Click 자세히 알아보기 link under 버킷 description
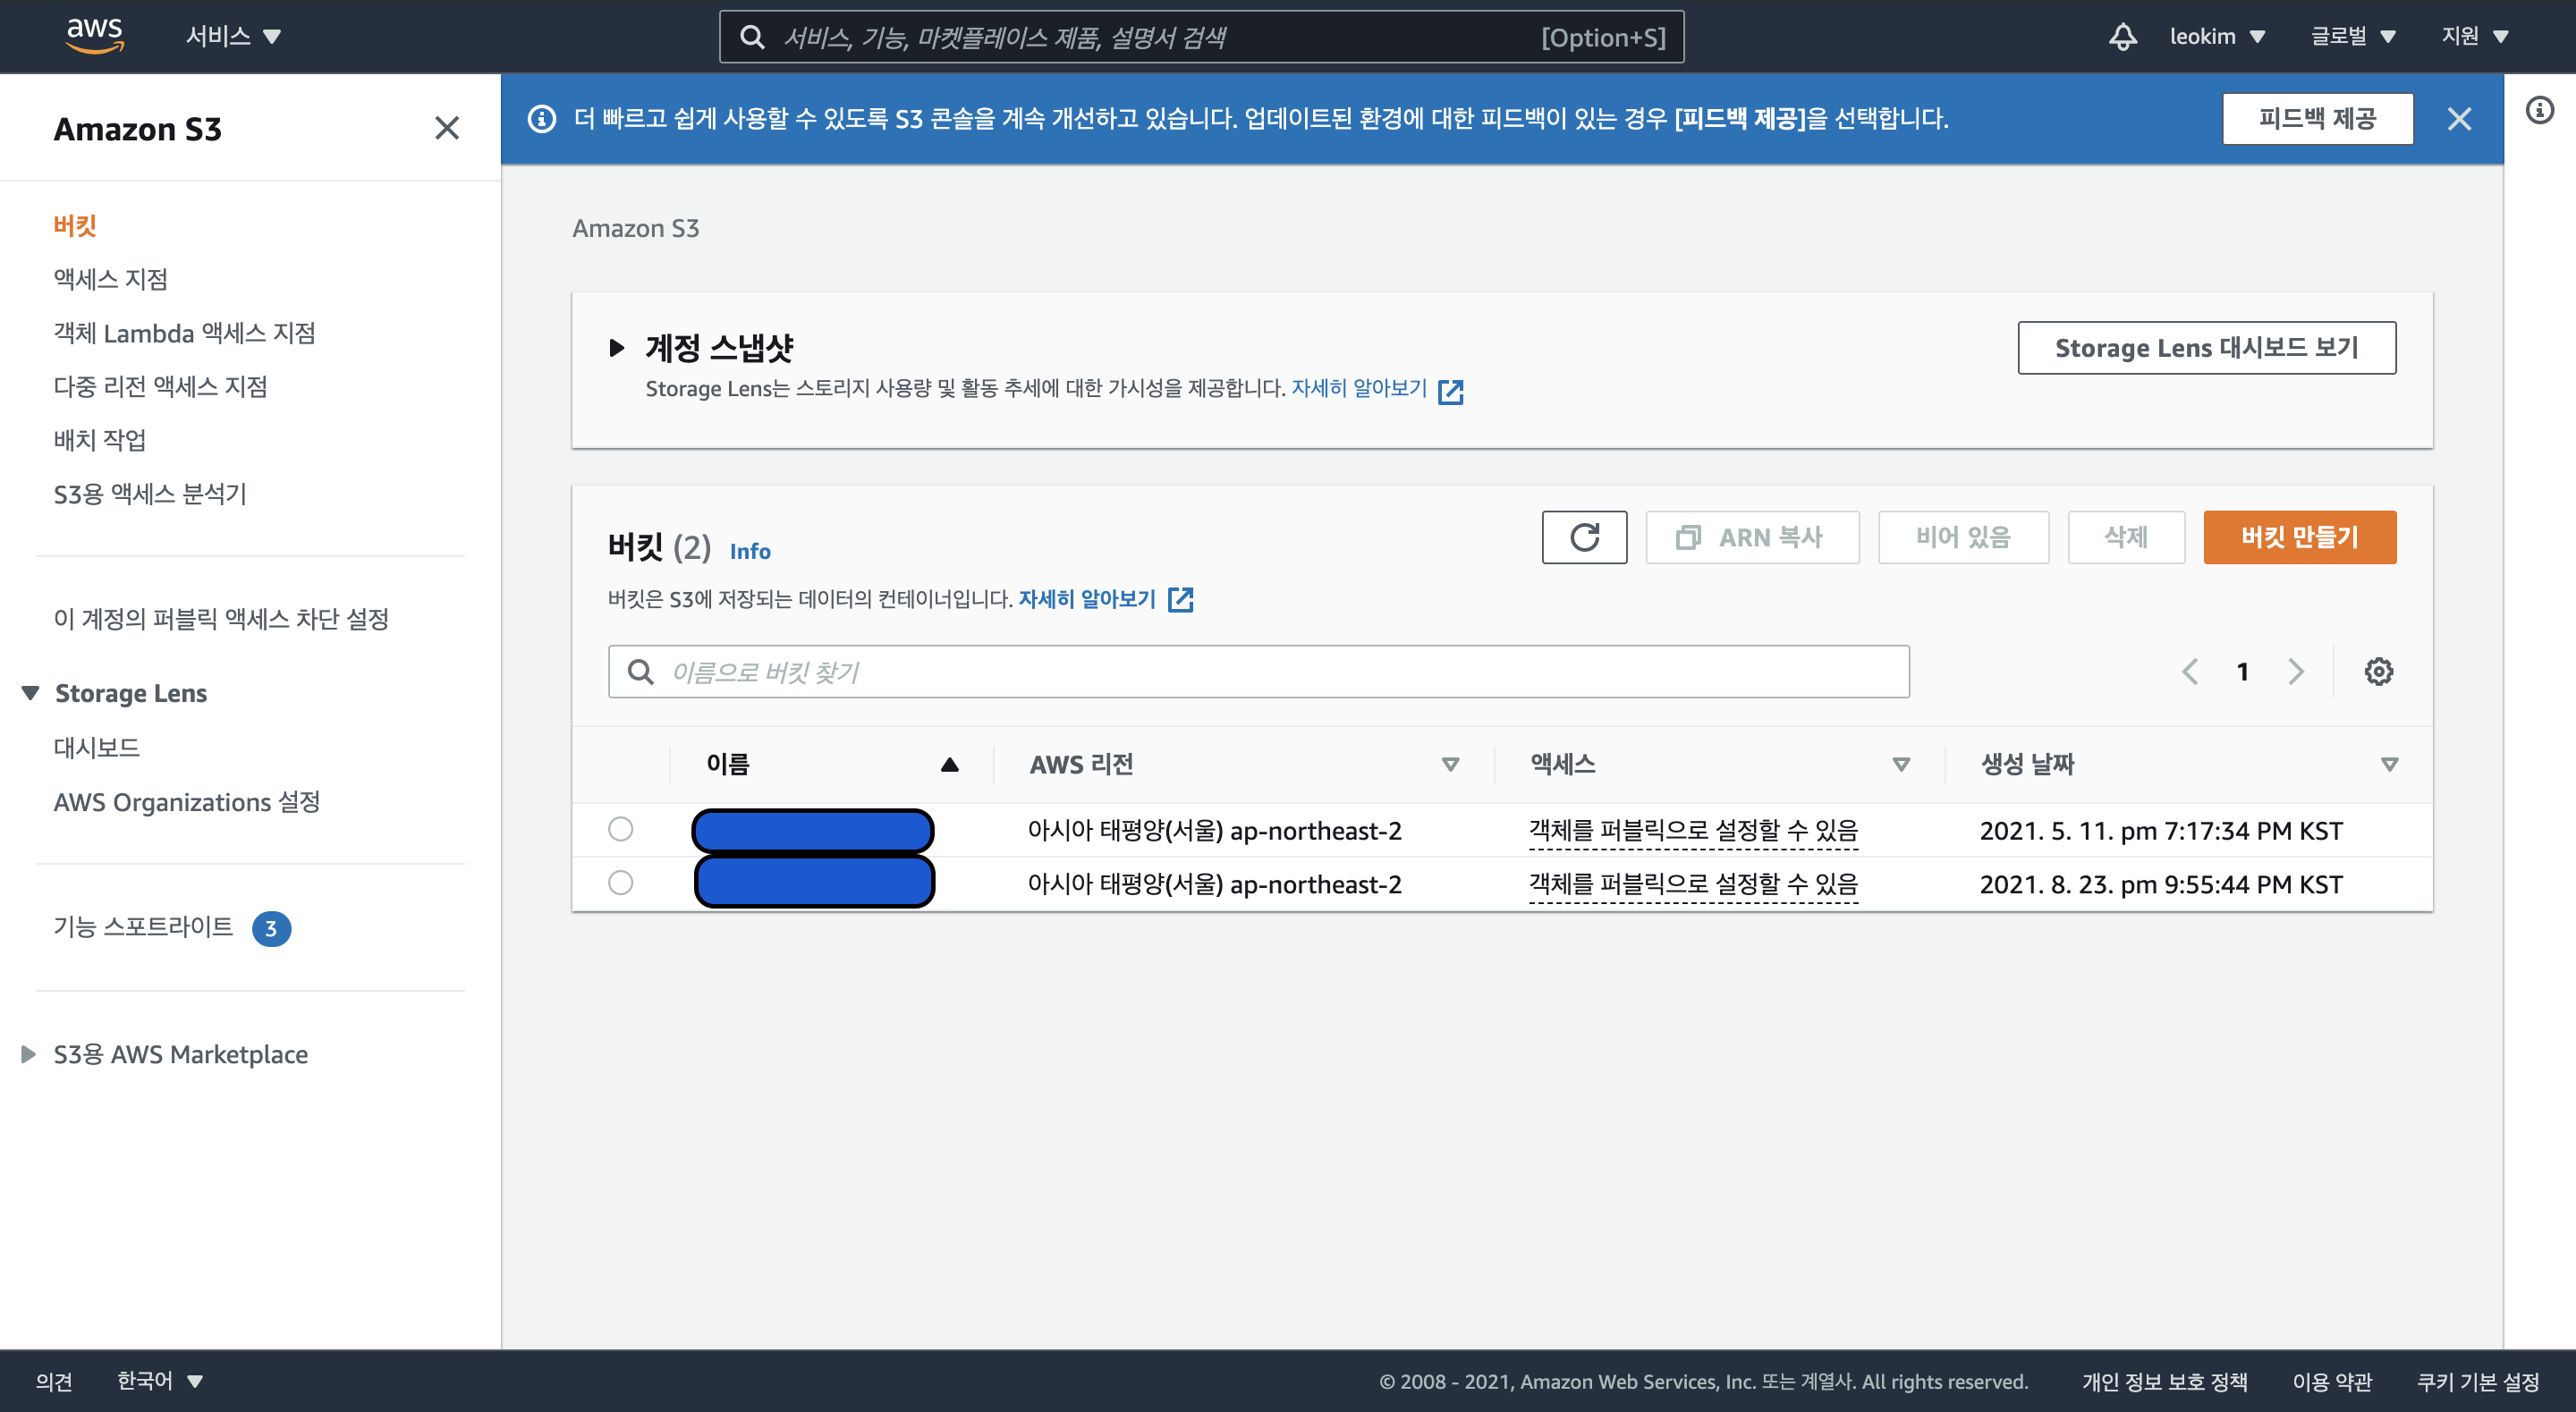Image resolution: width=2576 pixels, height=1412 pixels. [x=1087, y=599]
